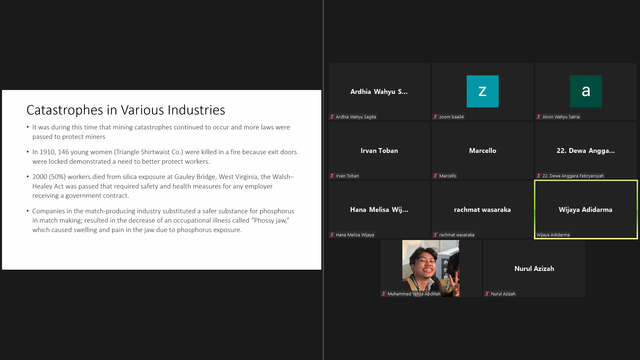The width and height of the screenshot is (640, 360).
Task: Click the bullet about Gauley Bridge silica exposure
Action: pos(163,186)
